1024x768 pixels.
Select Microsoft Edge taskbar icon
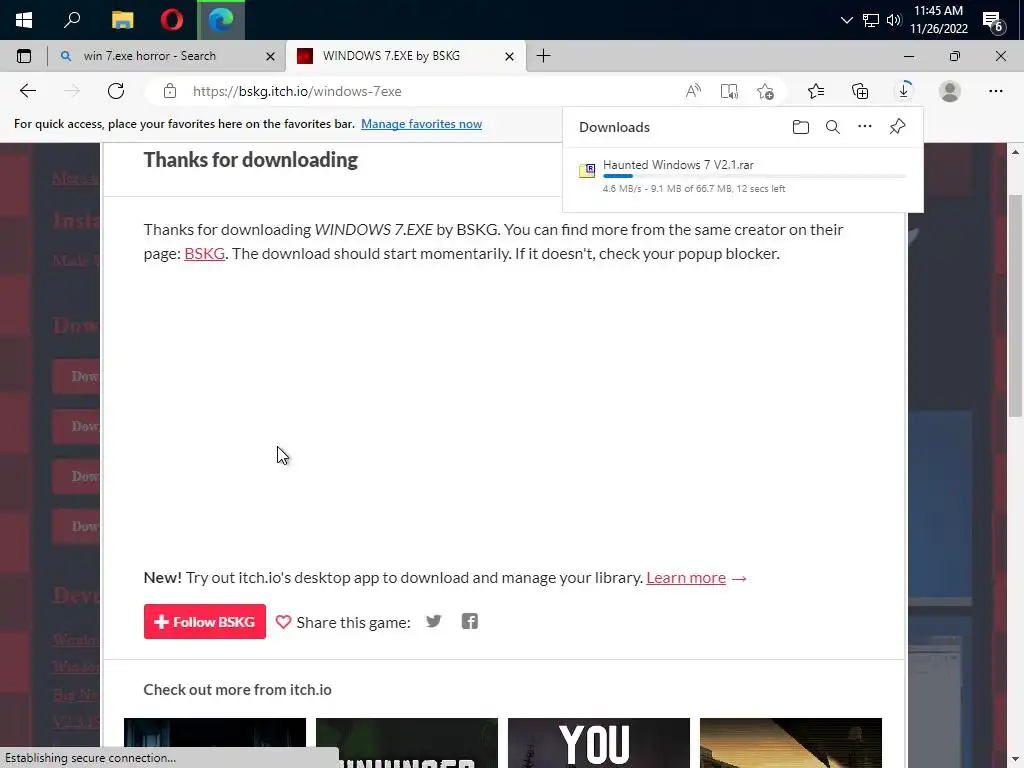[221, 20]
